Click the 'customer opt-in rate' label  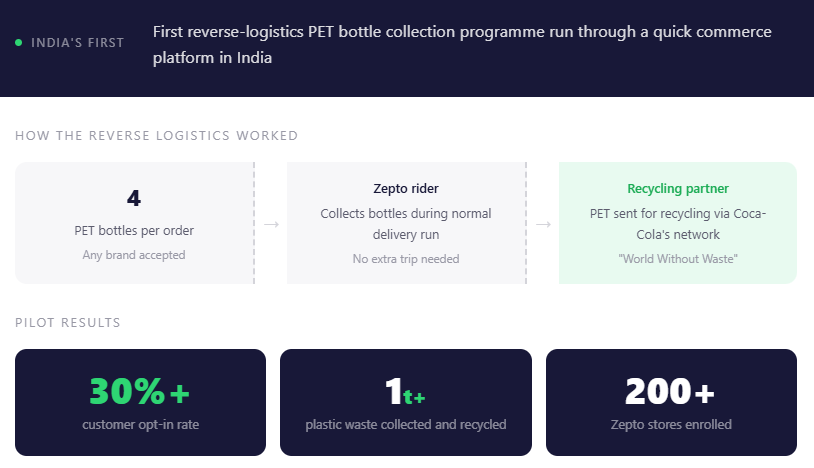(140, 425)
